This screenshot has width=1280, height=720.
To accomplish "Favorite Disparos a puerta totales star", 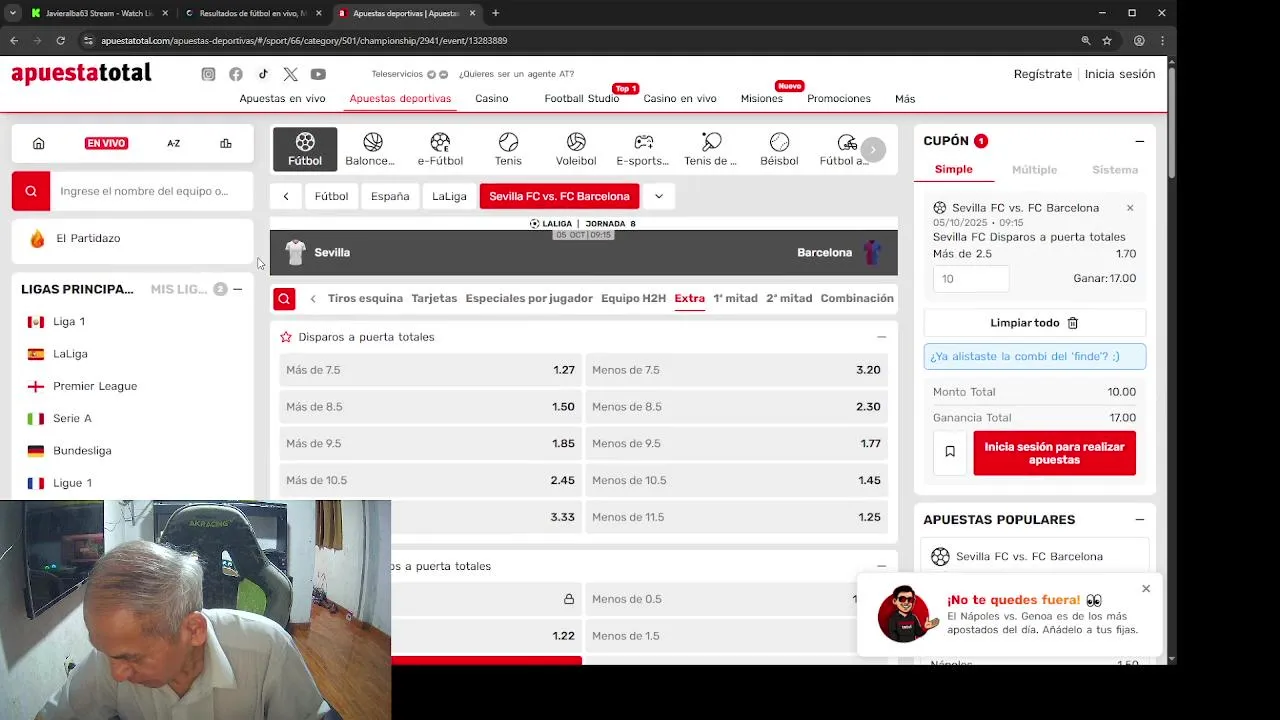I will click(286, 337).
